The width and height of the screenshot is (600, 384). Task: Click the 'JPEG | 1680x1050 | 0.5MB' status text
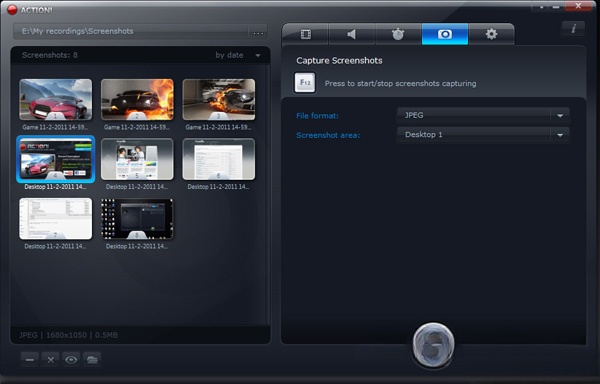click(68, 335)
